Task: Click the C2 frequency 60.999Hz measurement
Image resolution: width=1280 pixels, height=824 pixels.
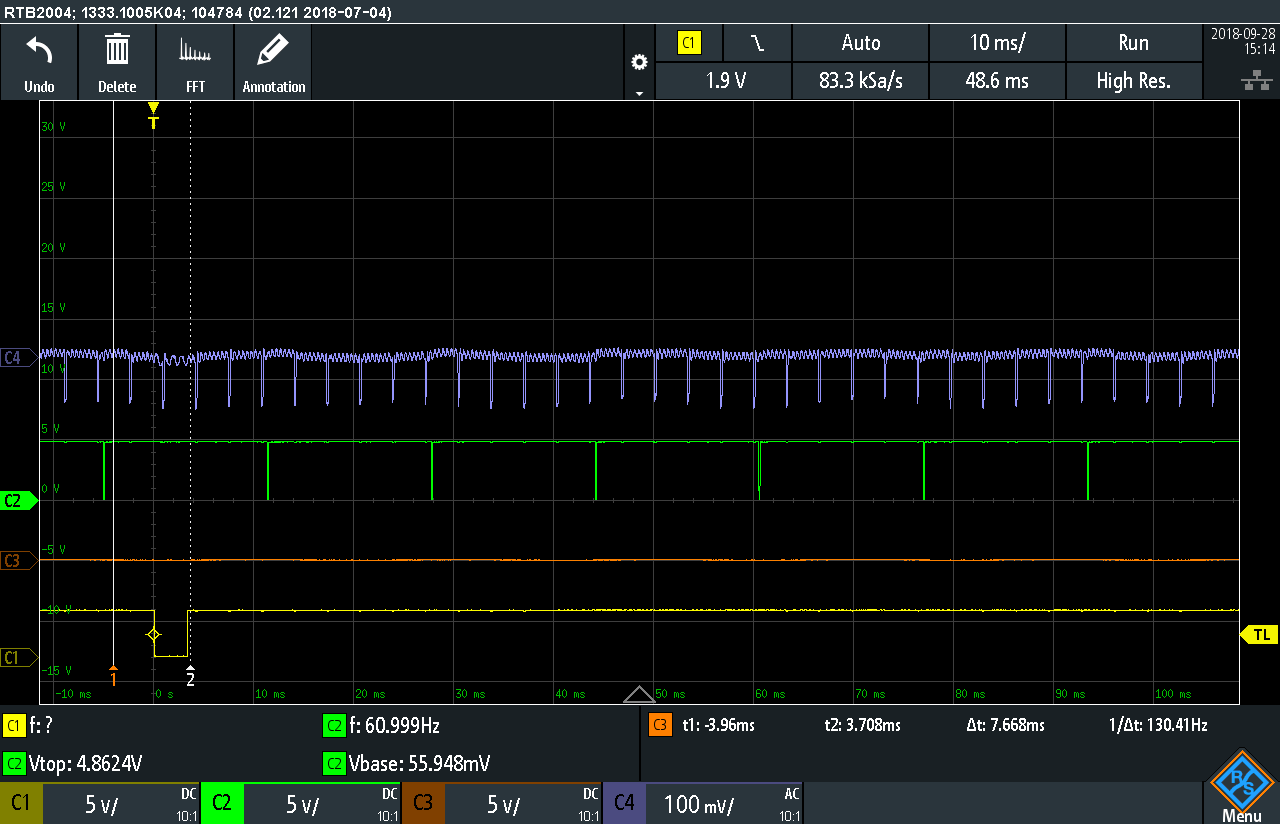Action: (394, 725)
